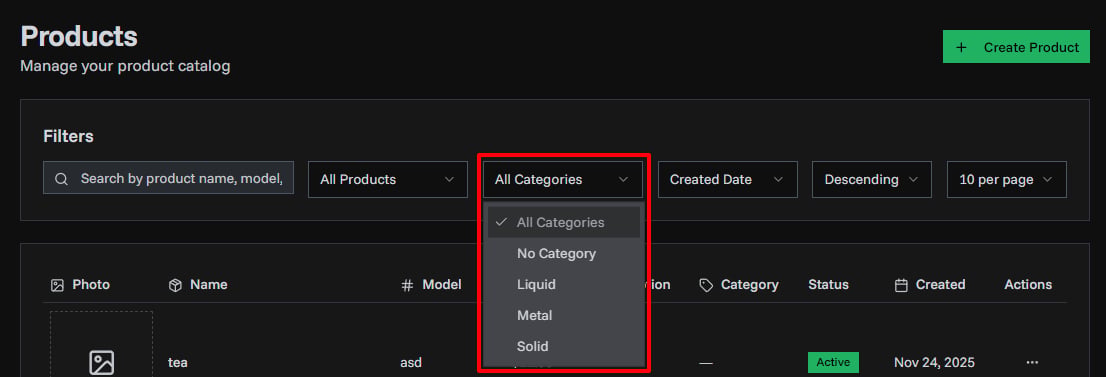Focus the product search input field

[168, 179]
